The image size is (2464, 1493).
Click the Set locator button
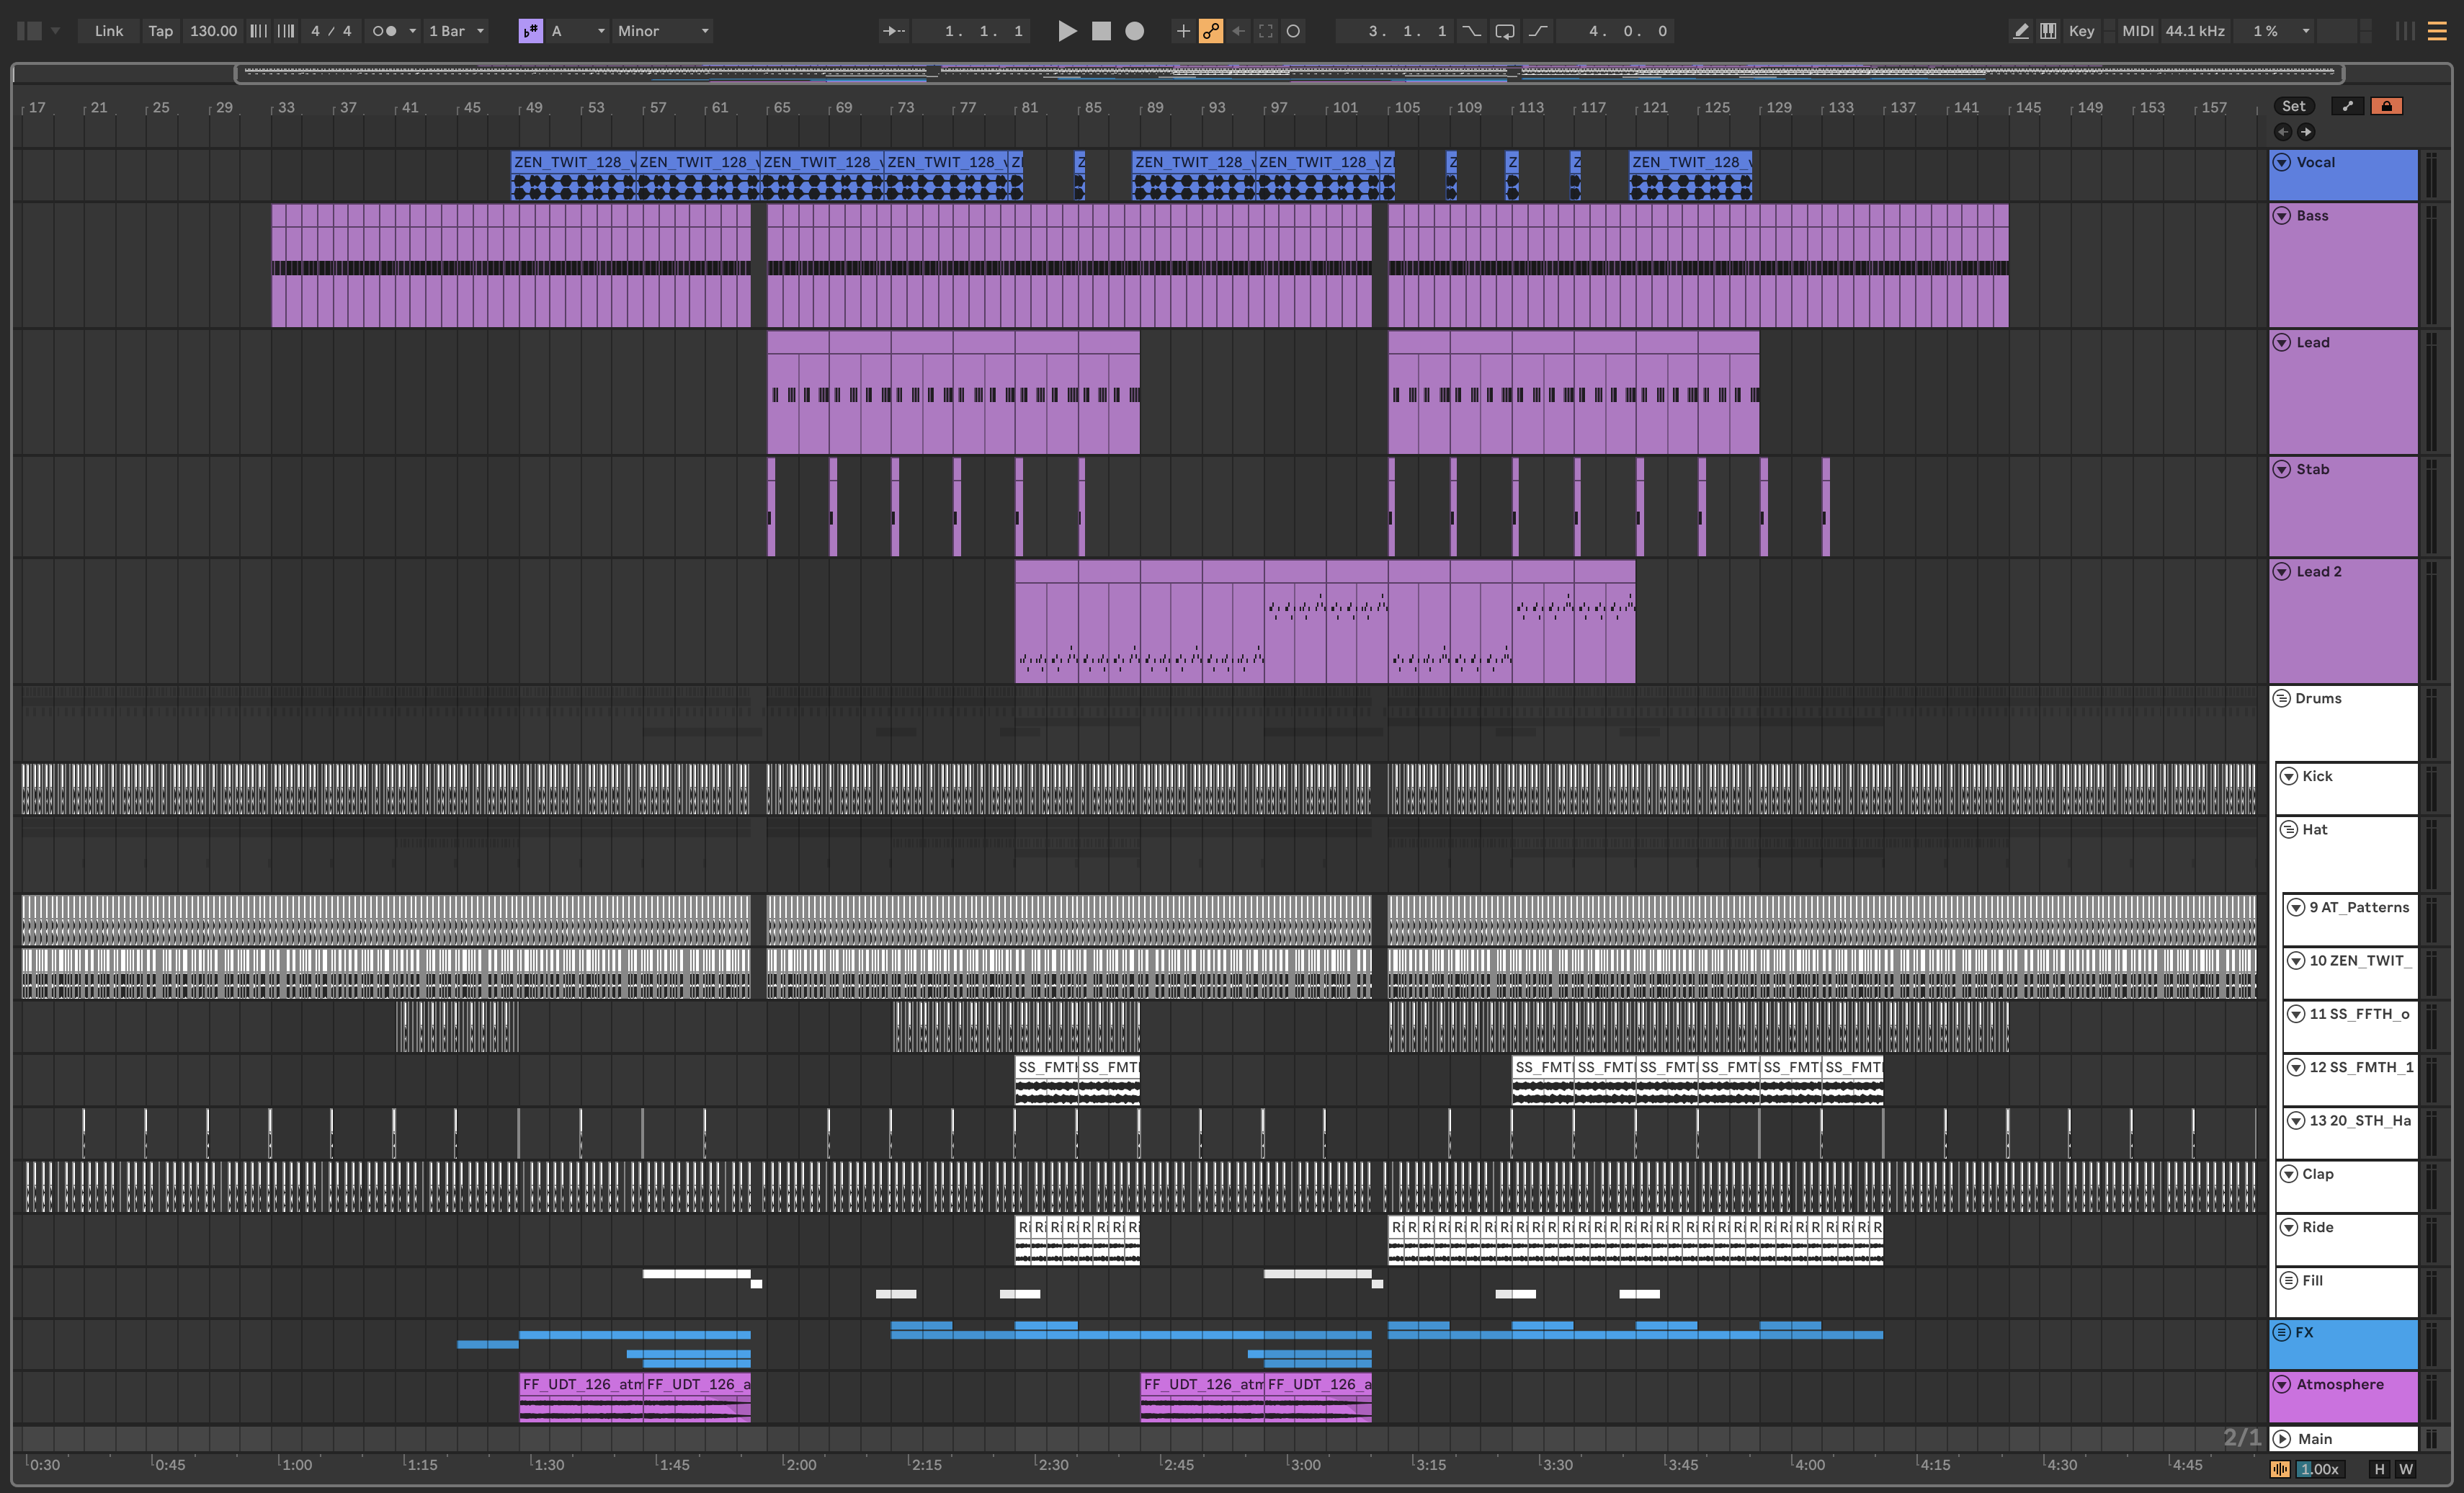[2293, 106]
